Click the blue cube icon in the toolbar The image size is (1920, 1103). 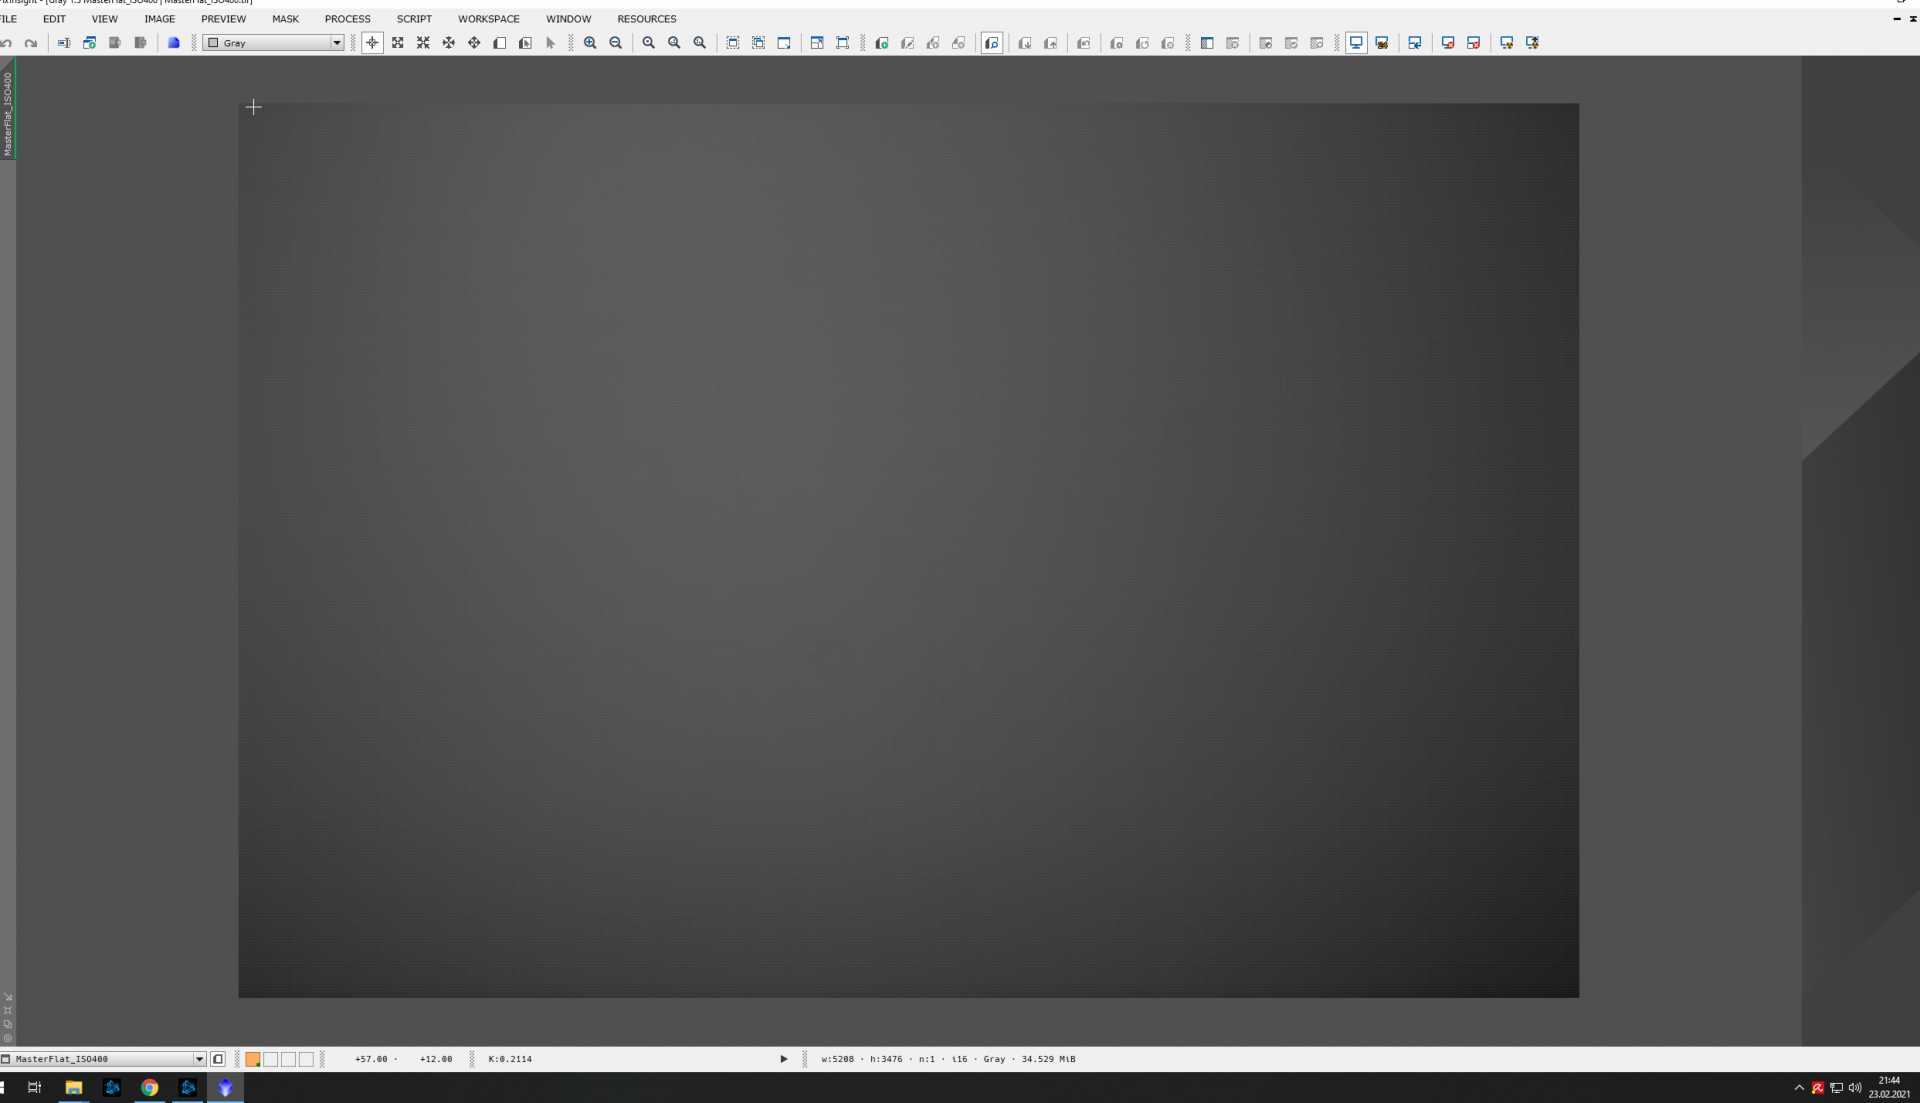173,43
